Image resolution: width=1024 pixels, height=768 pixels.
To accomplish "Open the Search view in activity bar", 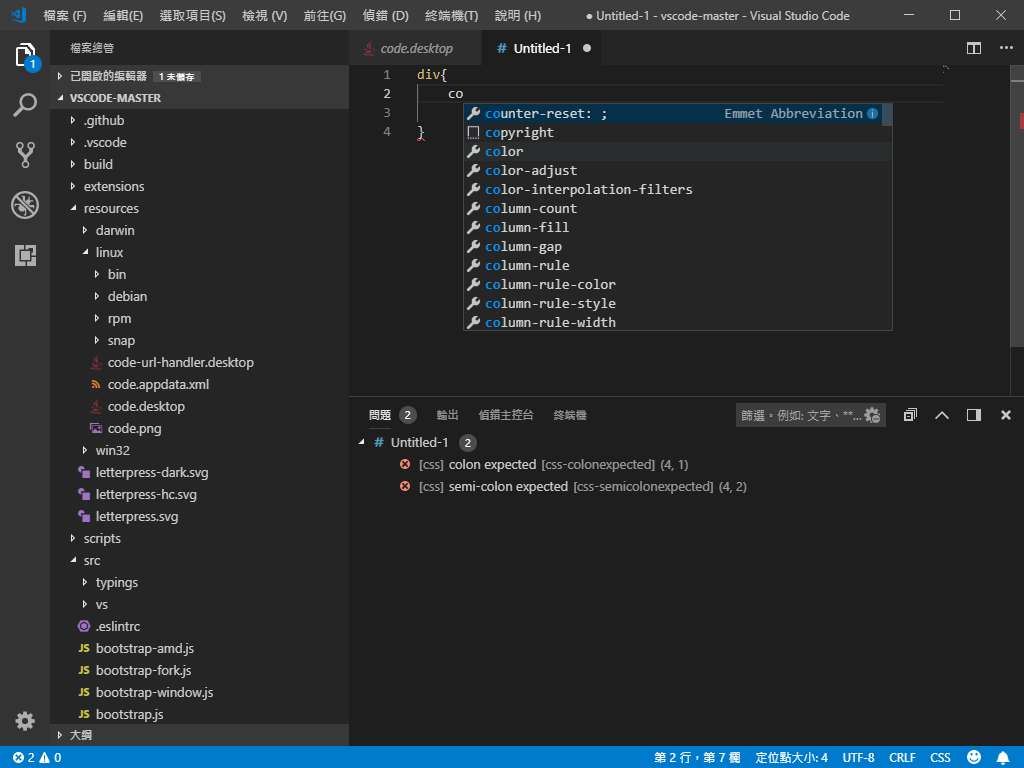I will (x=25, y=105).
